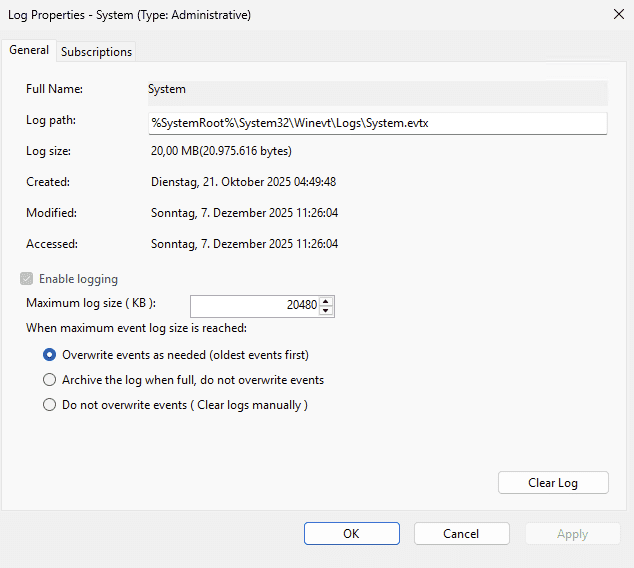Click the Log size value 20,00 MB
The image size is (634, 568).
(221, 151)
